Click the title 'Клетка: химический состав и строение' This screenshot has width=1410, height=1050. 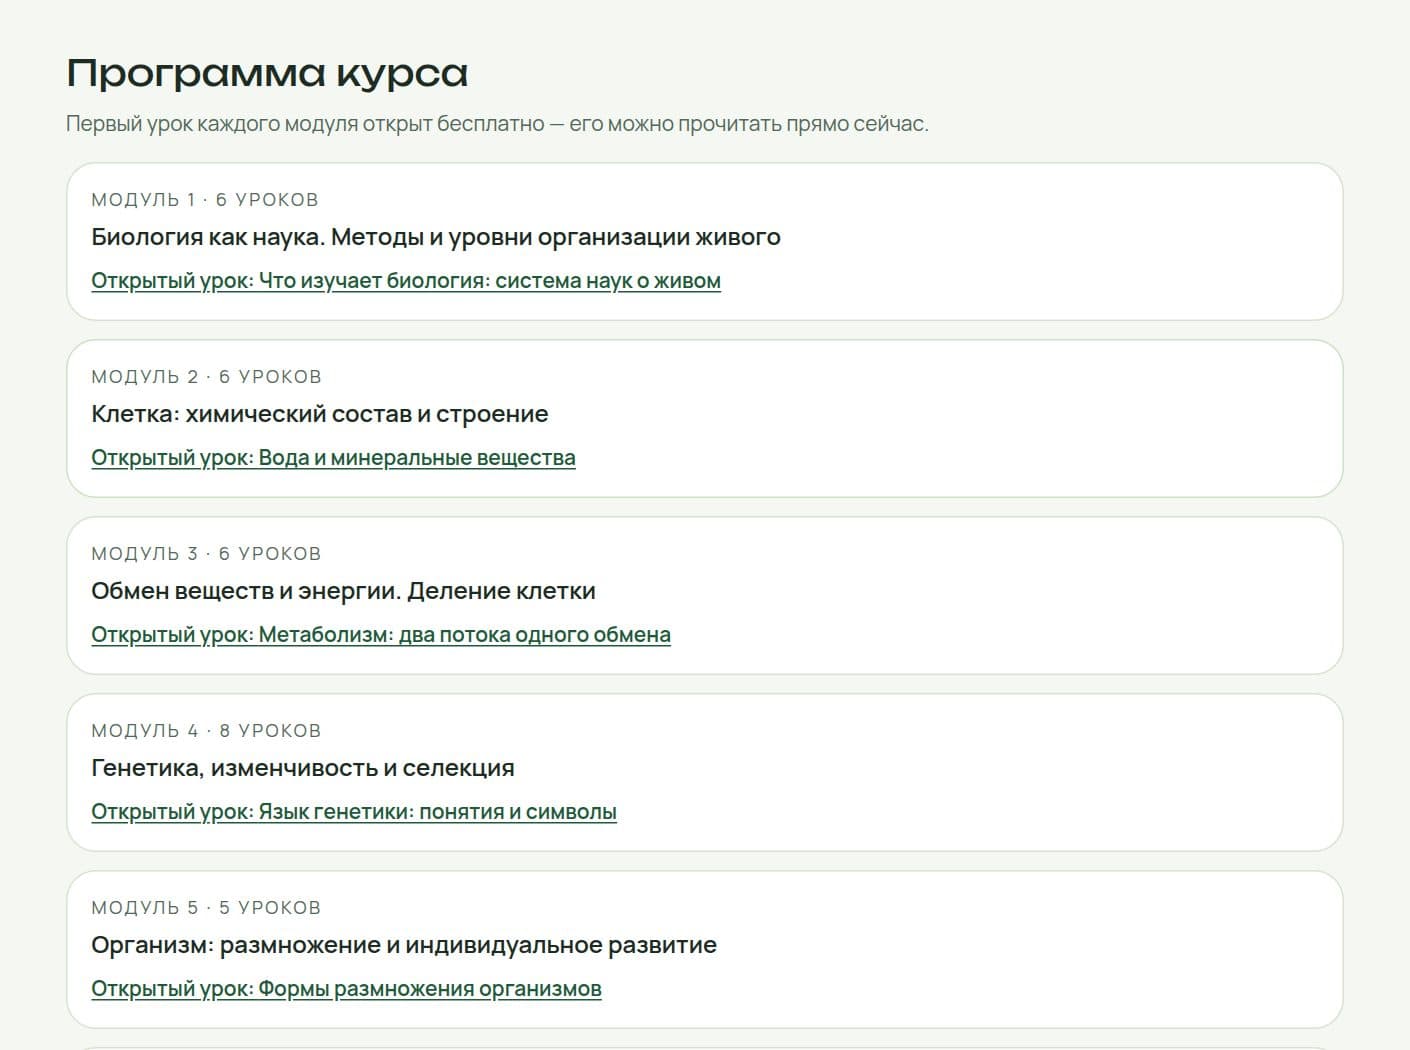320,414
